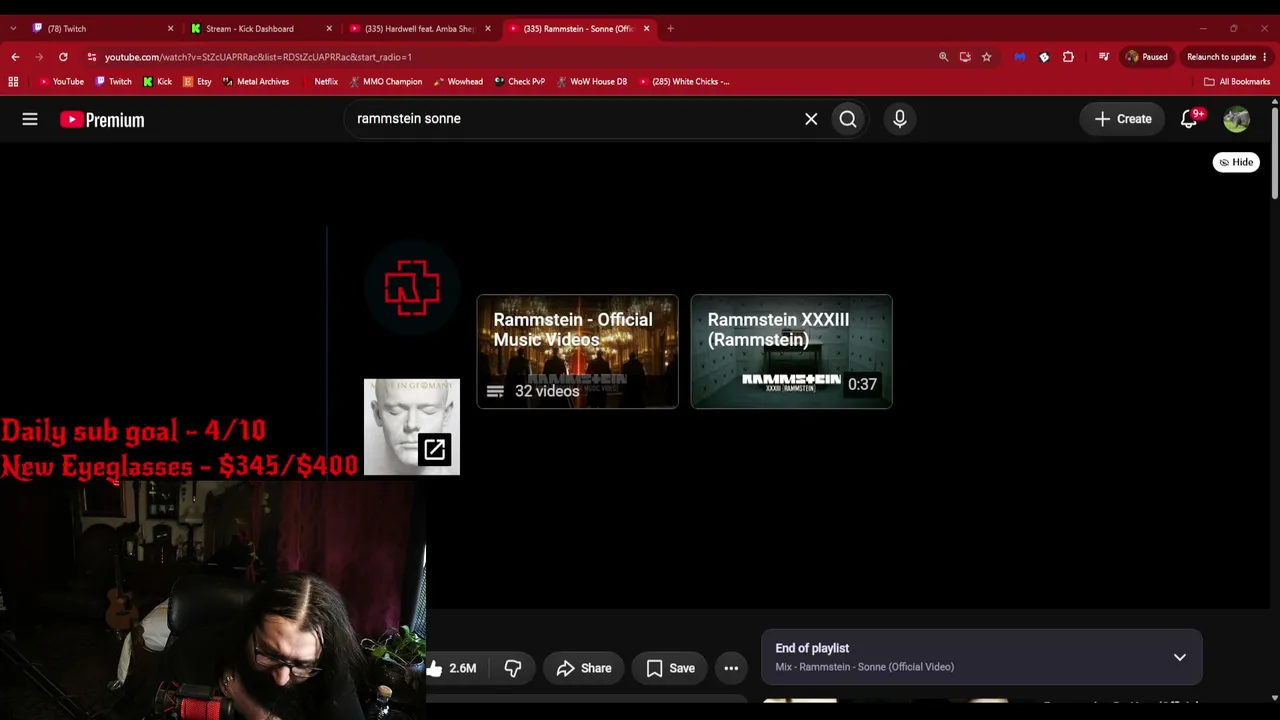Open the Etsy bookmark

197,82
